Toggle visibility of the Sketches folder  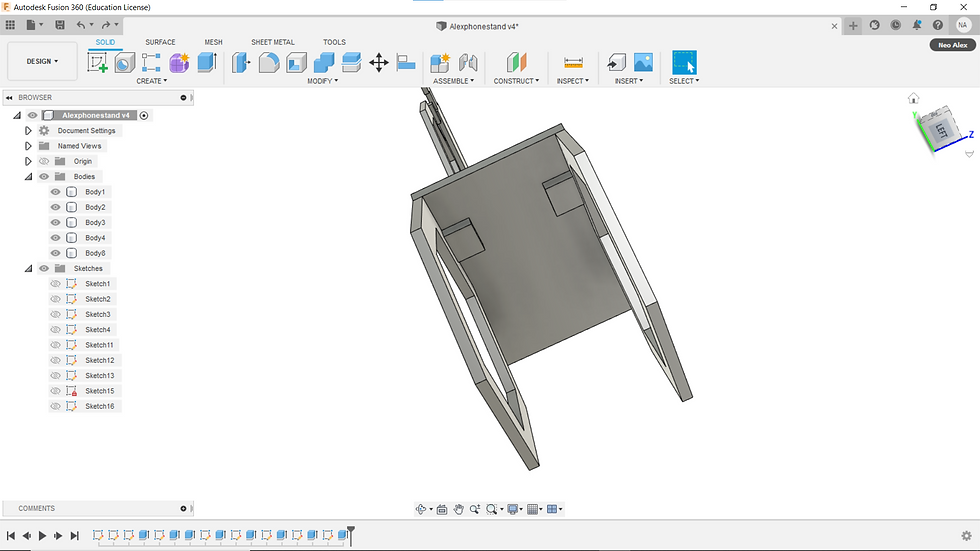44,269
